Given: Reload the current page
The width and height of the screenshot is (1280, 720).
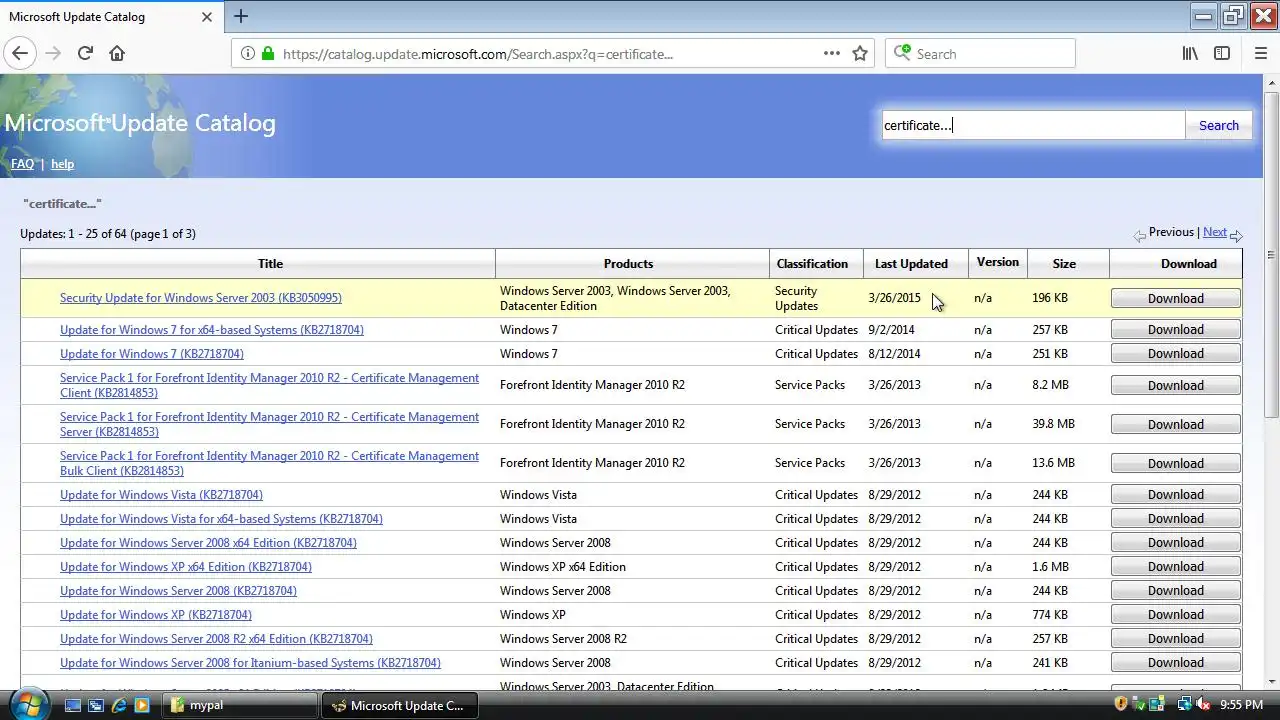Looking at the screenshot, I should coord(85,54).
